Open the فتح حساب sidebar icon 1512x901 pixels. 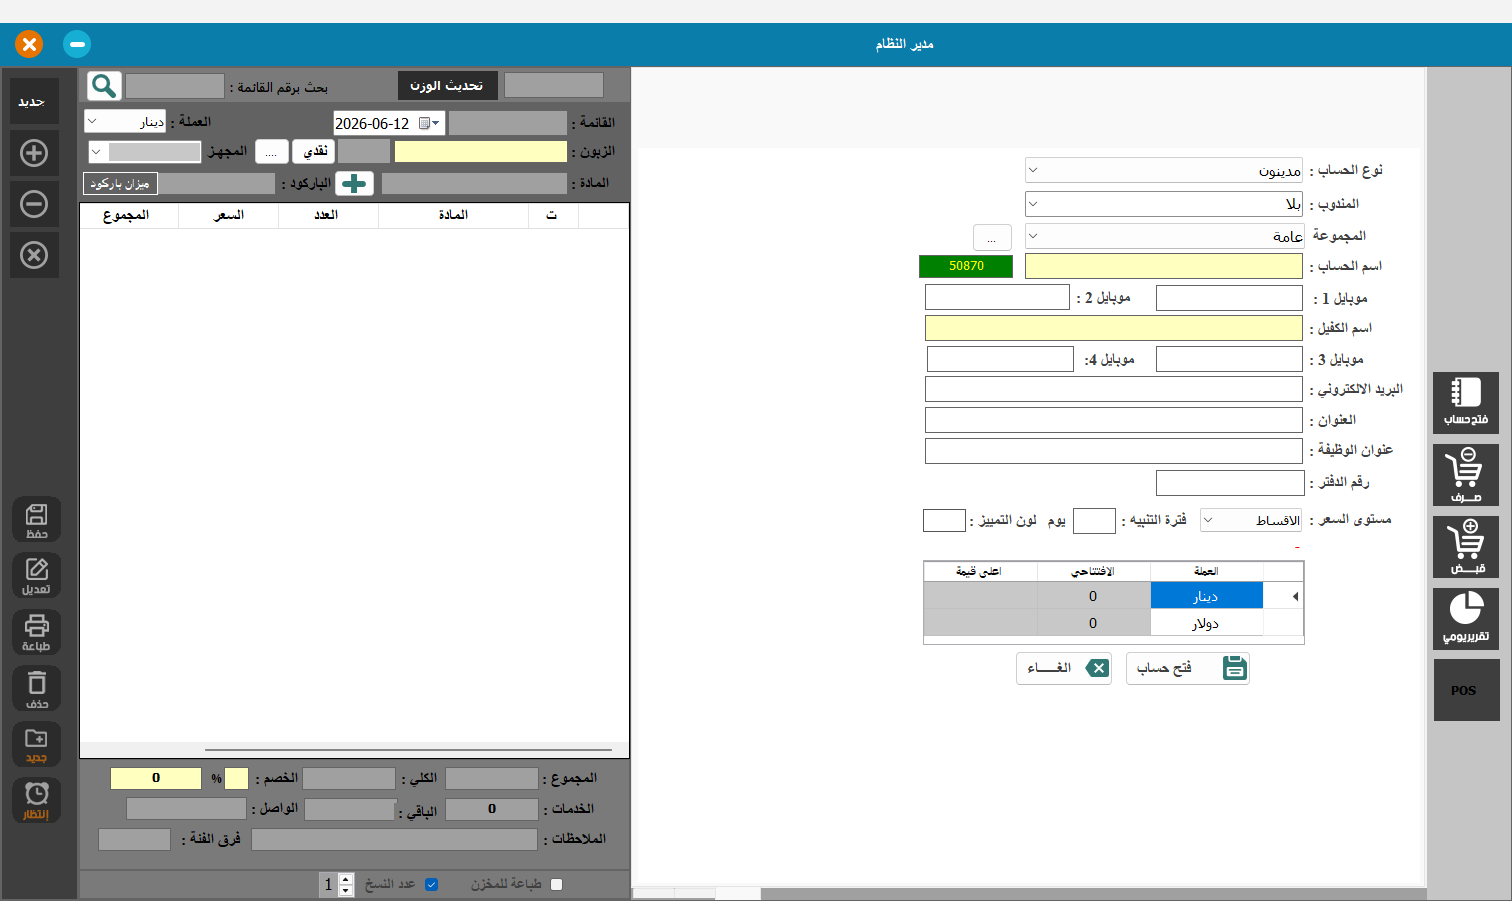point(1465,403)
